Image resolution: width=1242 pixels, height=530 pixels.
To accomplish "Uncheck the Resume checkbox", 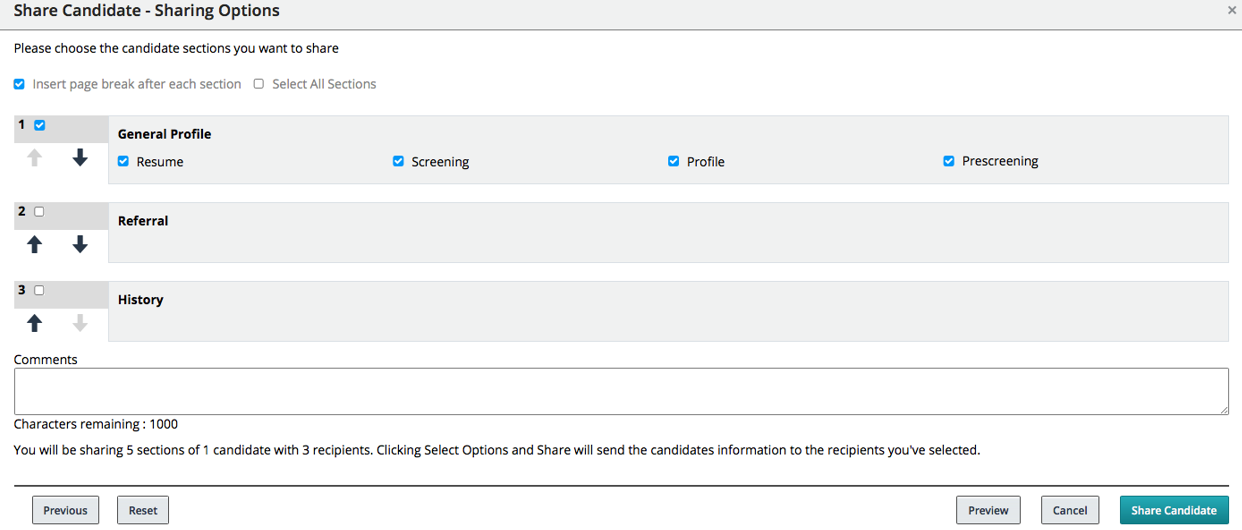I will 123,161.
